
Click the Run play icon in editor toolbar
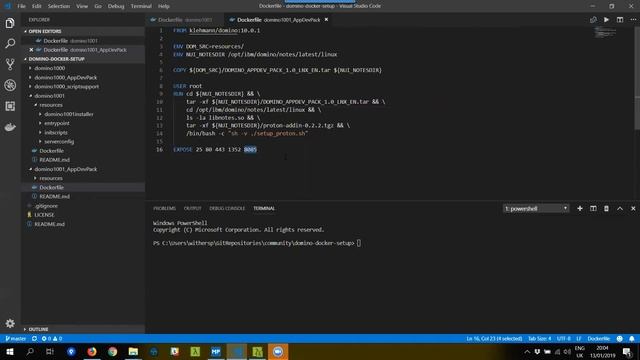(x=607, y=20)
